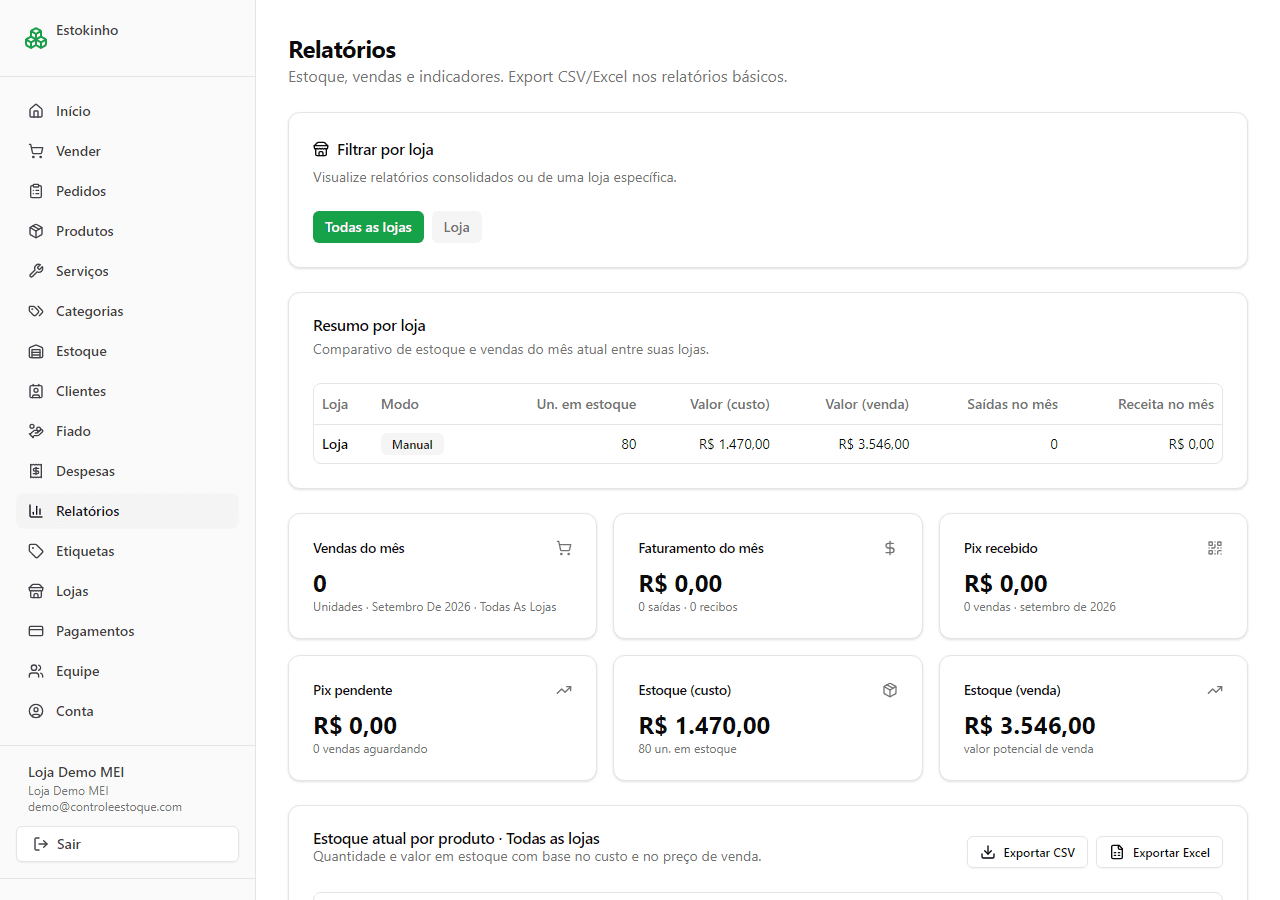Go to the Vender page
Image resolution: width=1280 pixels, height=900 pixels.
click(127, 151)
